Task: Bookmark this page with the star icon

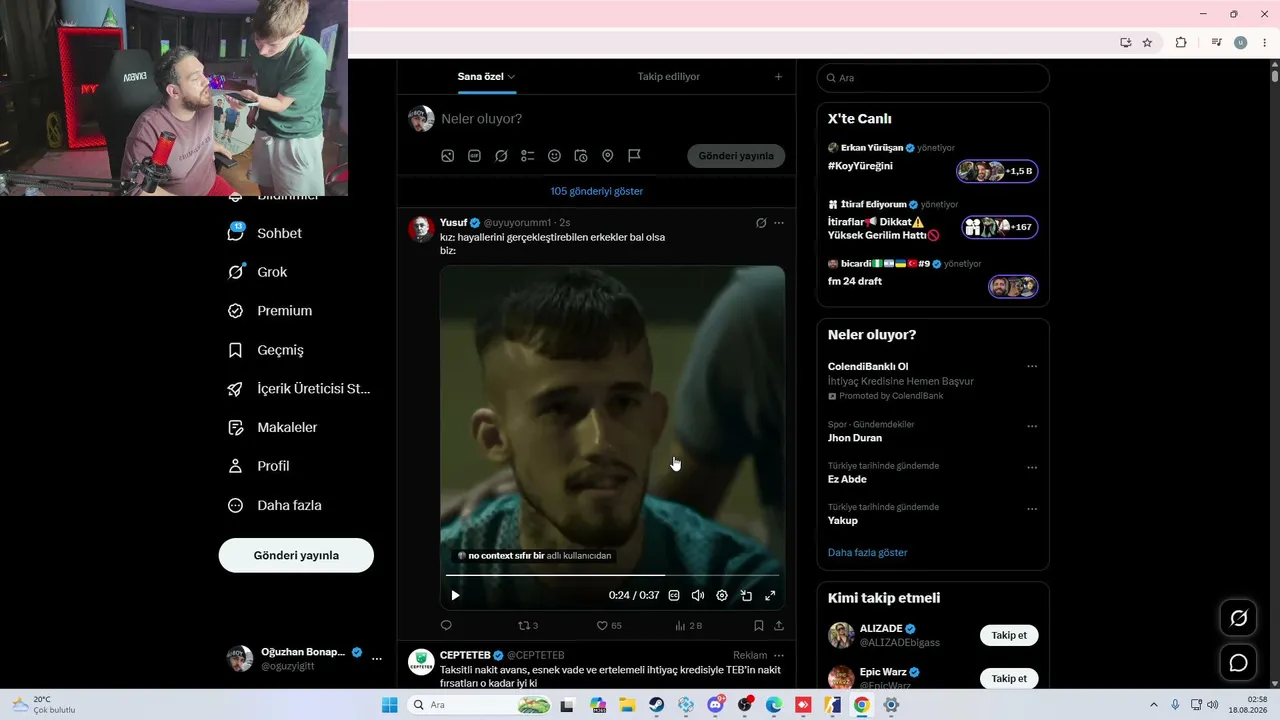Action: (1147, 42)
